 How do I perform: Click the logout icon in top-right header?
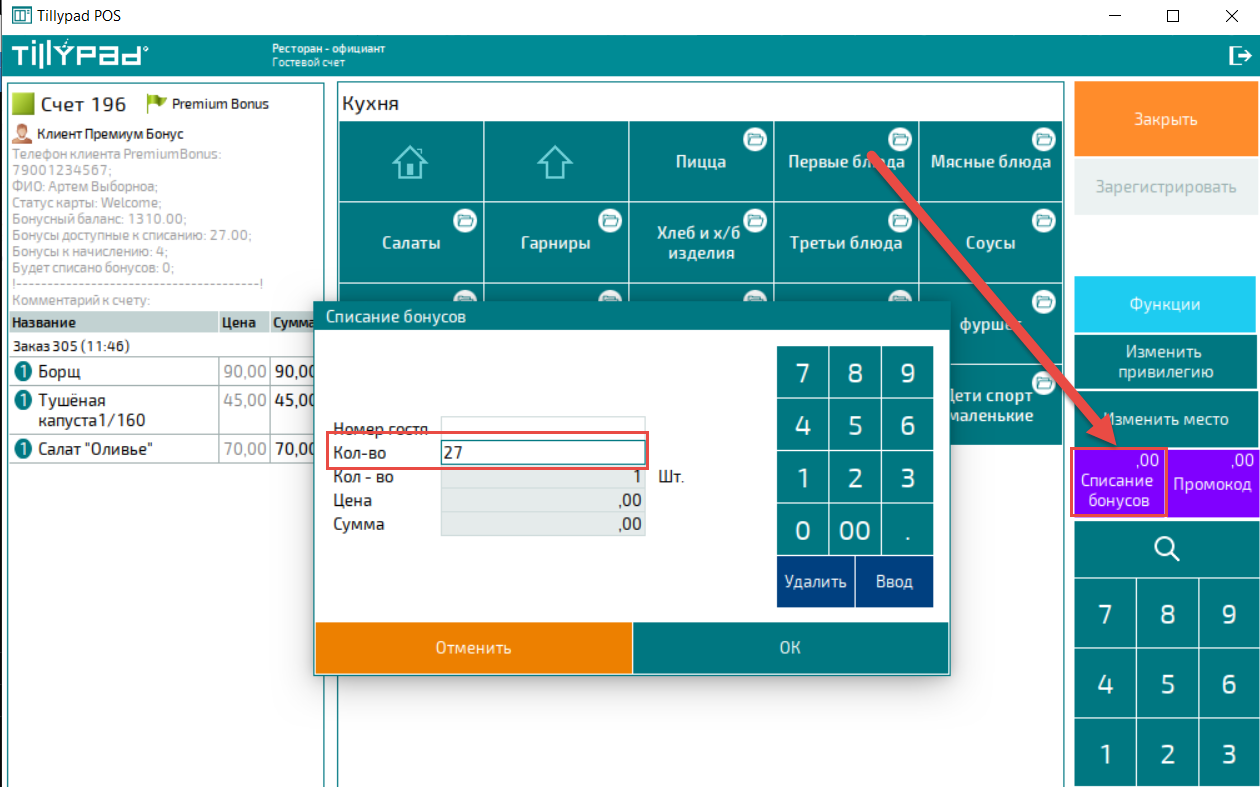[x=1239, y=56]
